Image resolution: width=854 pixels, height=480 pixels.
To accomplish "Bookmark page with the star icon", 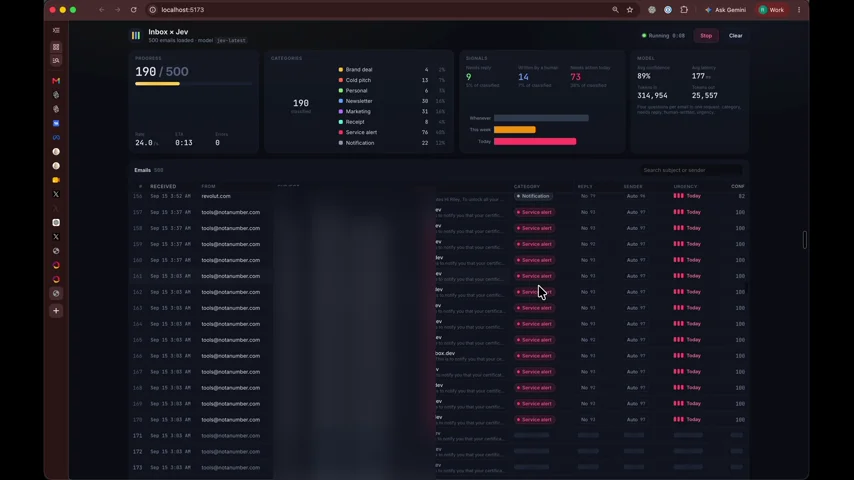I will (630, 10).
